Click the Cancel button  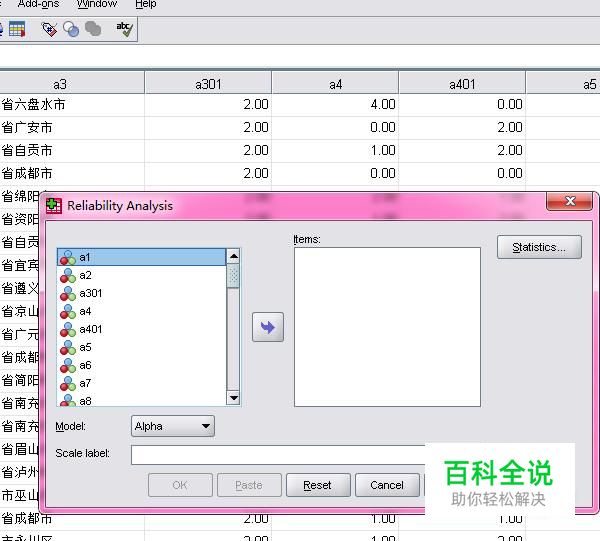pyautogui.click(x=387, y=485)
